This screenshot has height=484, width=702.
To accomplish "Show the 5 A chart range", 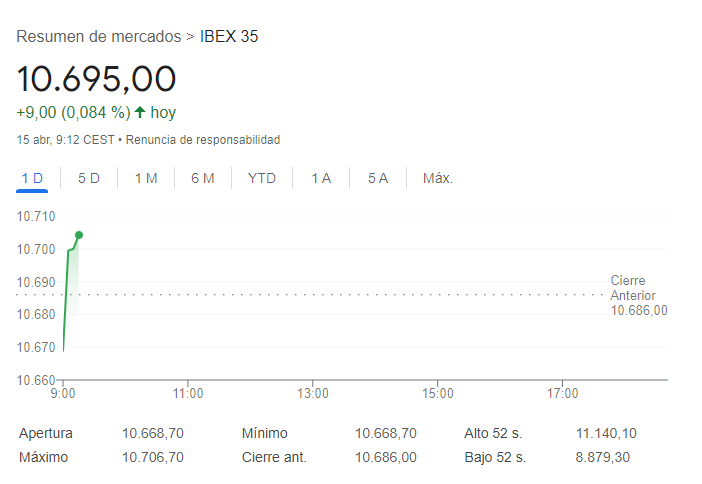I will [377, 178].
